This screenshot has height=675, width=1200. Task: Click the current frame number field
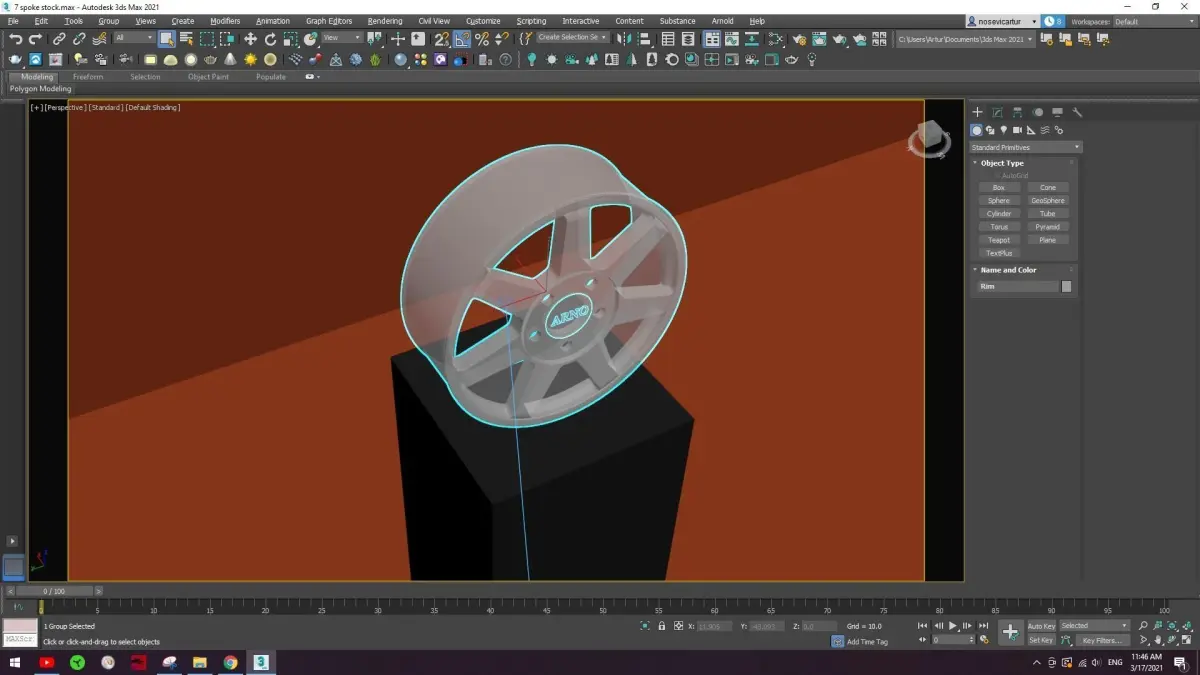952,640
